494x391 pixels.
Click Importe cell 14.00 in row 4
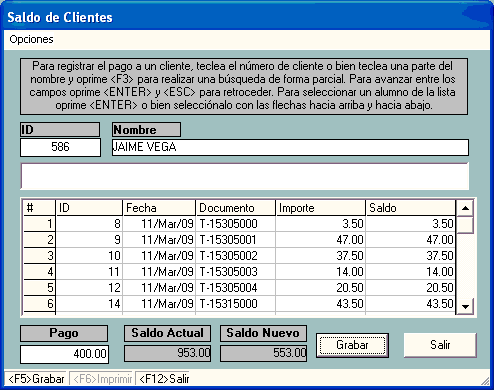321,272
